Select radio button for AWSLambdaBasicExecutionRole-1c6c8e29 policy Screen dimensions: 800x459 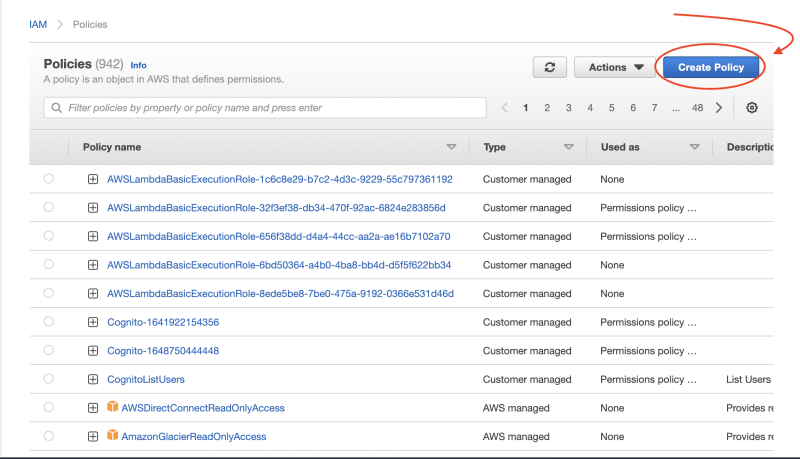(x=48, y=178)
